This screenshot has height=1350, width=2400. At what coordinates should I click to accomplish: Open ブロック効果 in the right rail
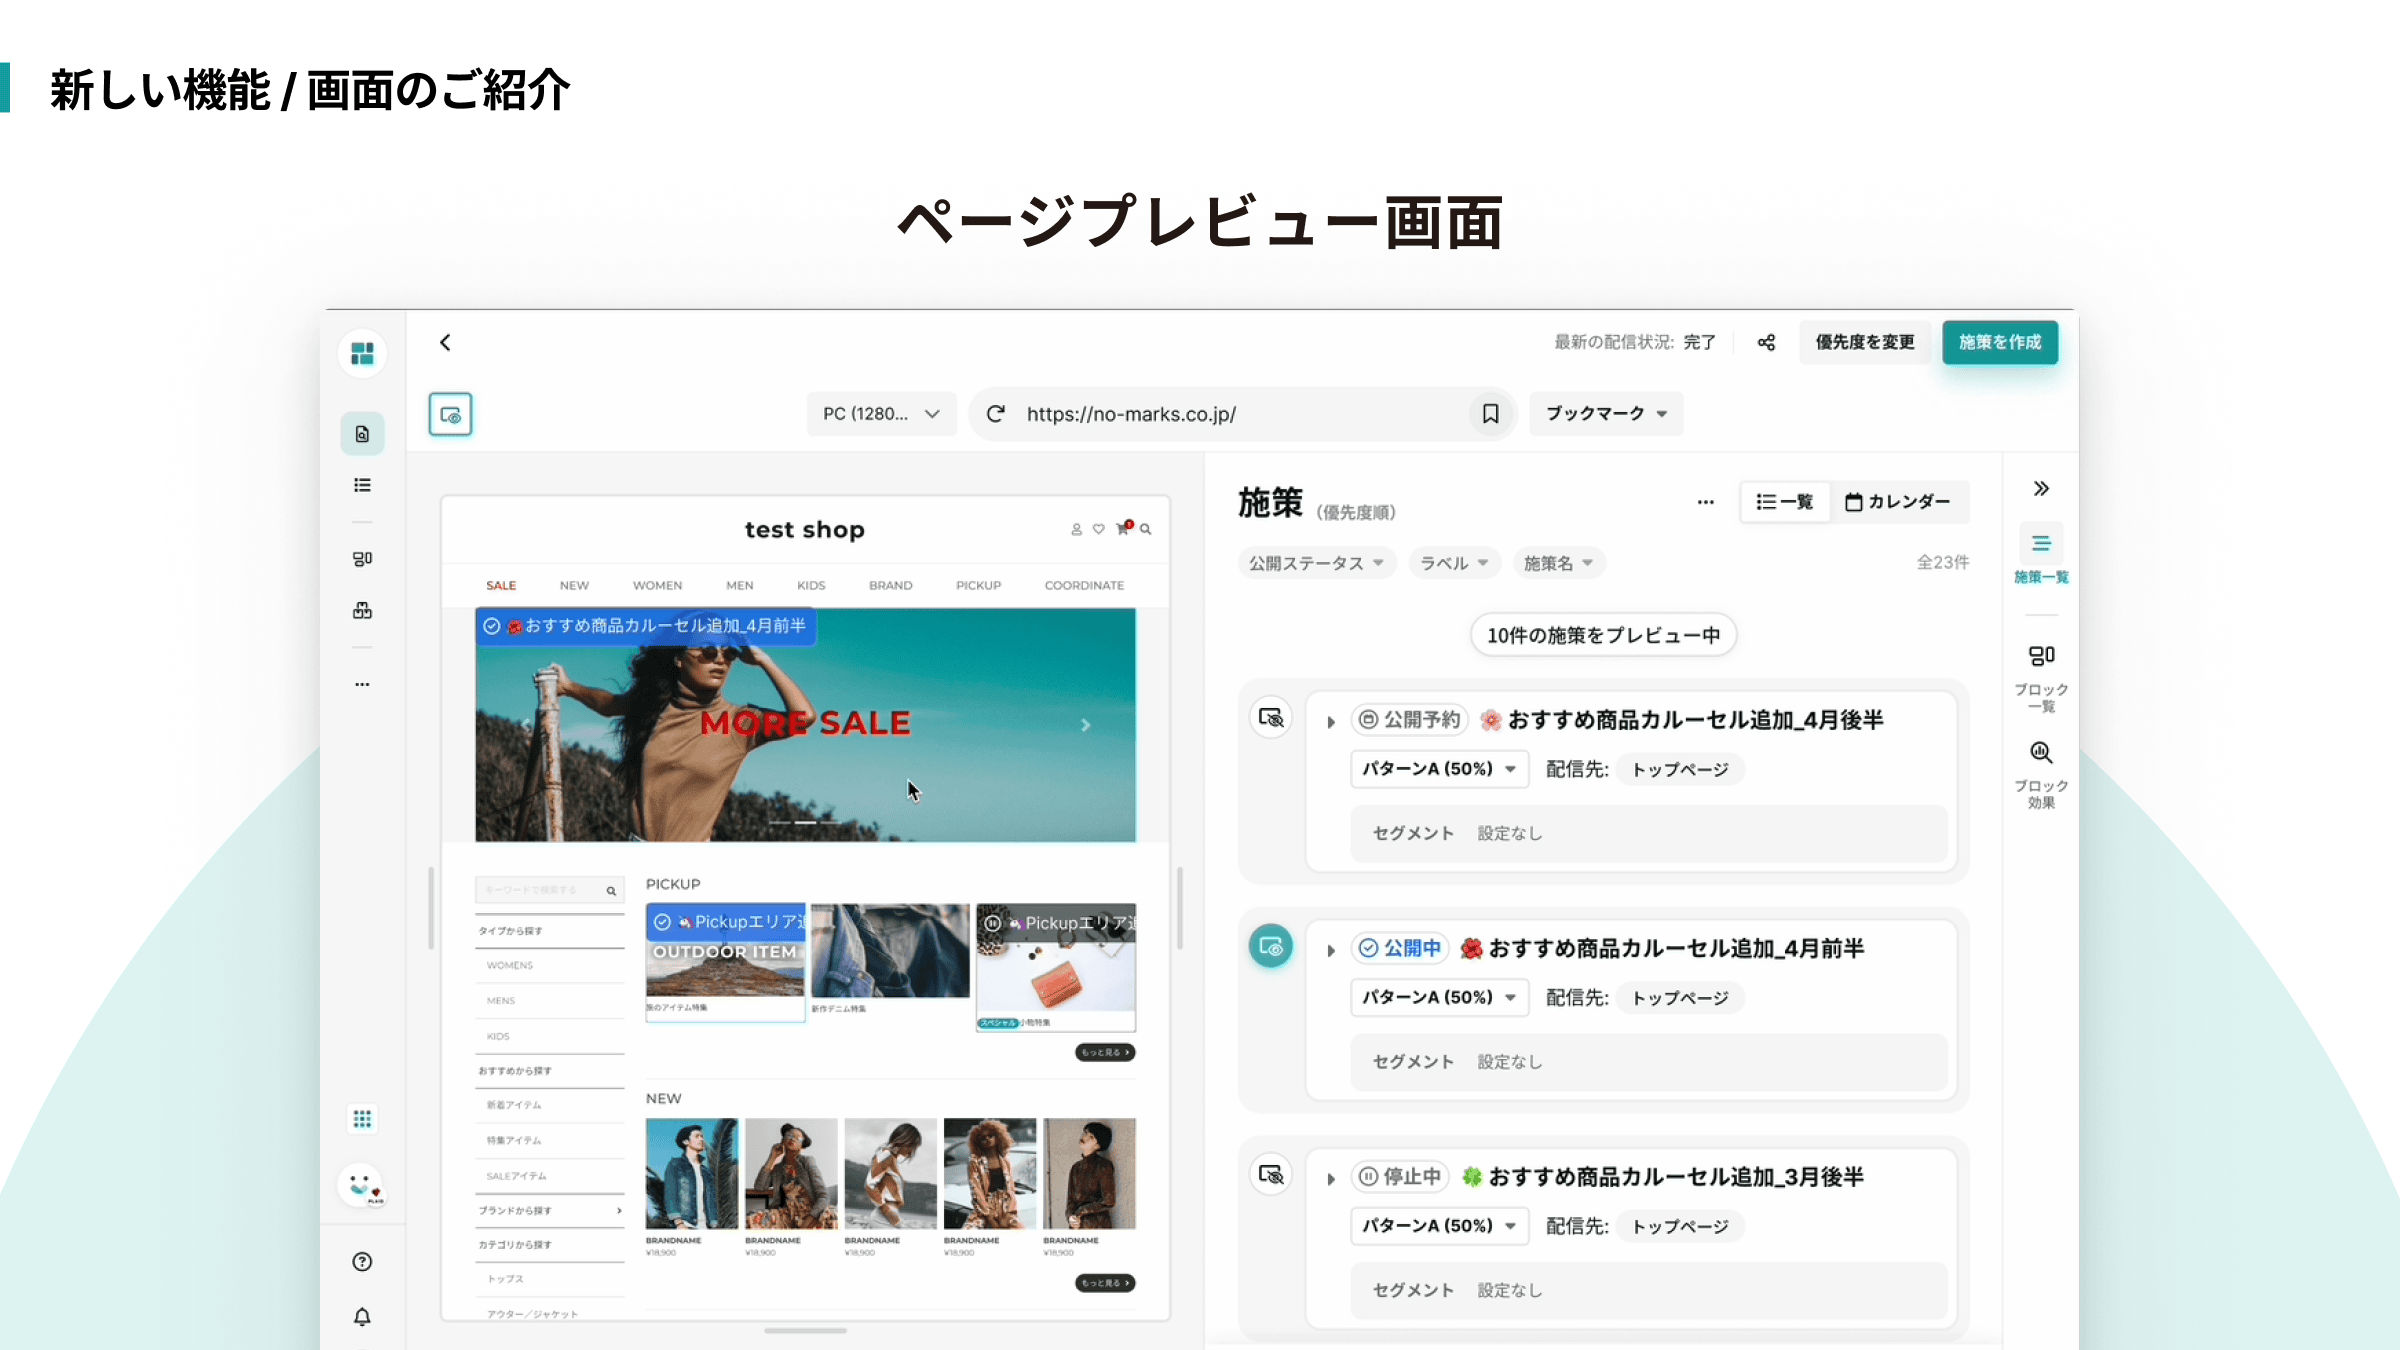(x=2041, y=775)
